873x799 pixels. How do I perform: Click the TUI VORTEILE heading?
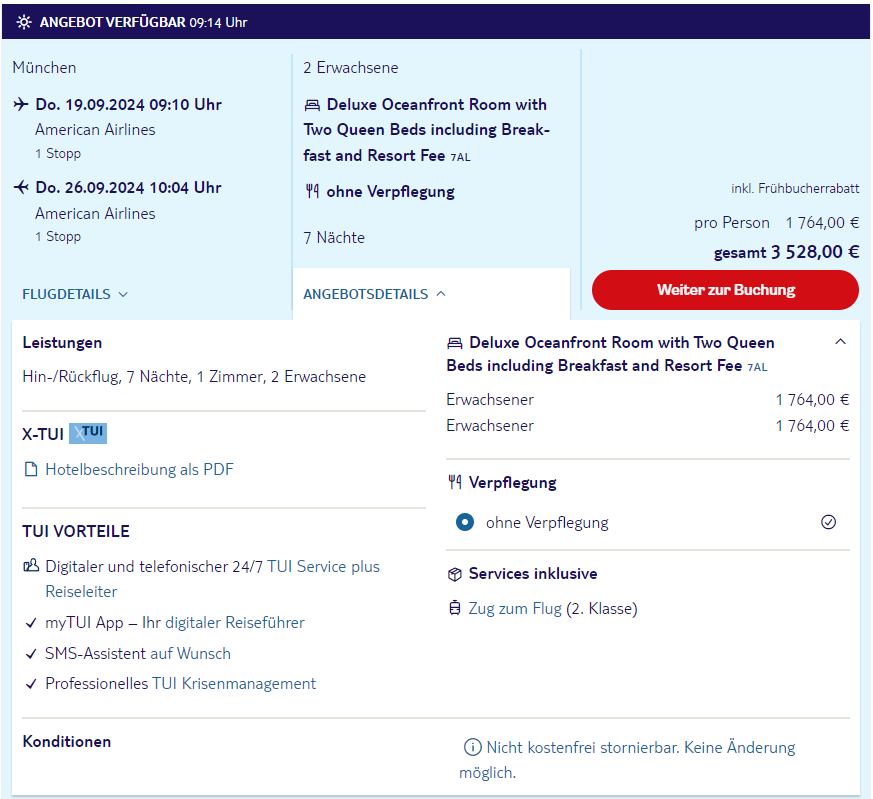point(76,531)
